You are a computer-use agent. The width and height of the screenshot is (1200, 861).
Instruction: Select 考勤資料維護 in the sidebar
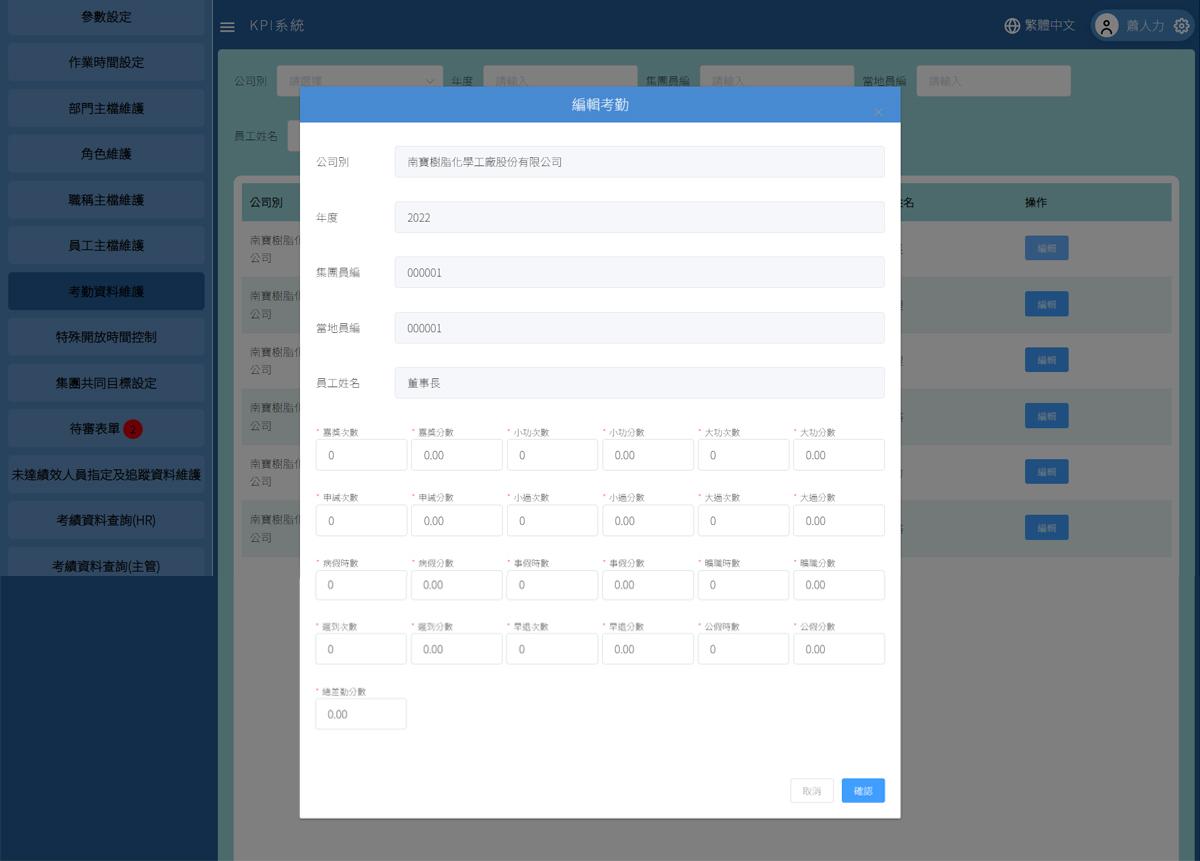[106, 291]
